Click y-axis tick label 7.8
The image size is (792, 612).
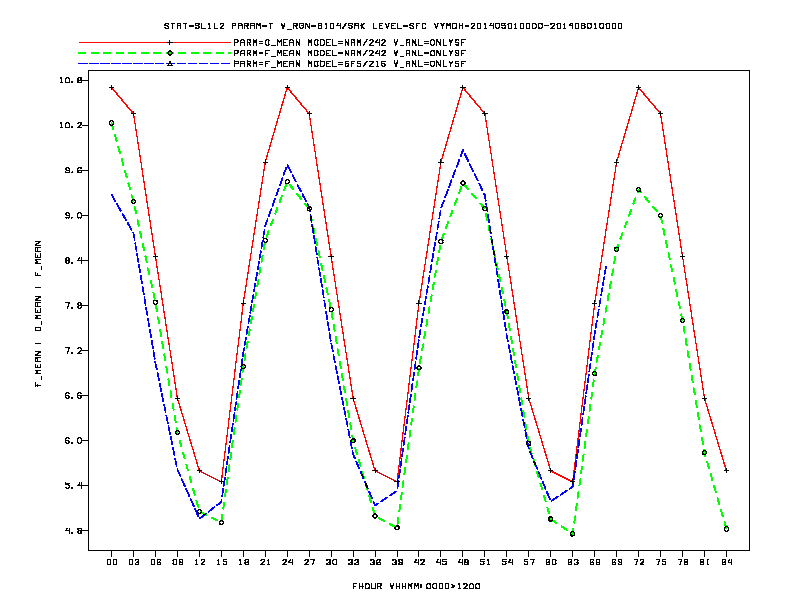[74, 305]
